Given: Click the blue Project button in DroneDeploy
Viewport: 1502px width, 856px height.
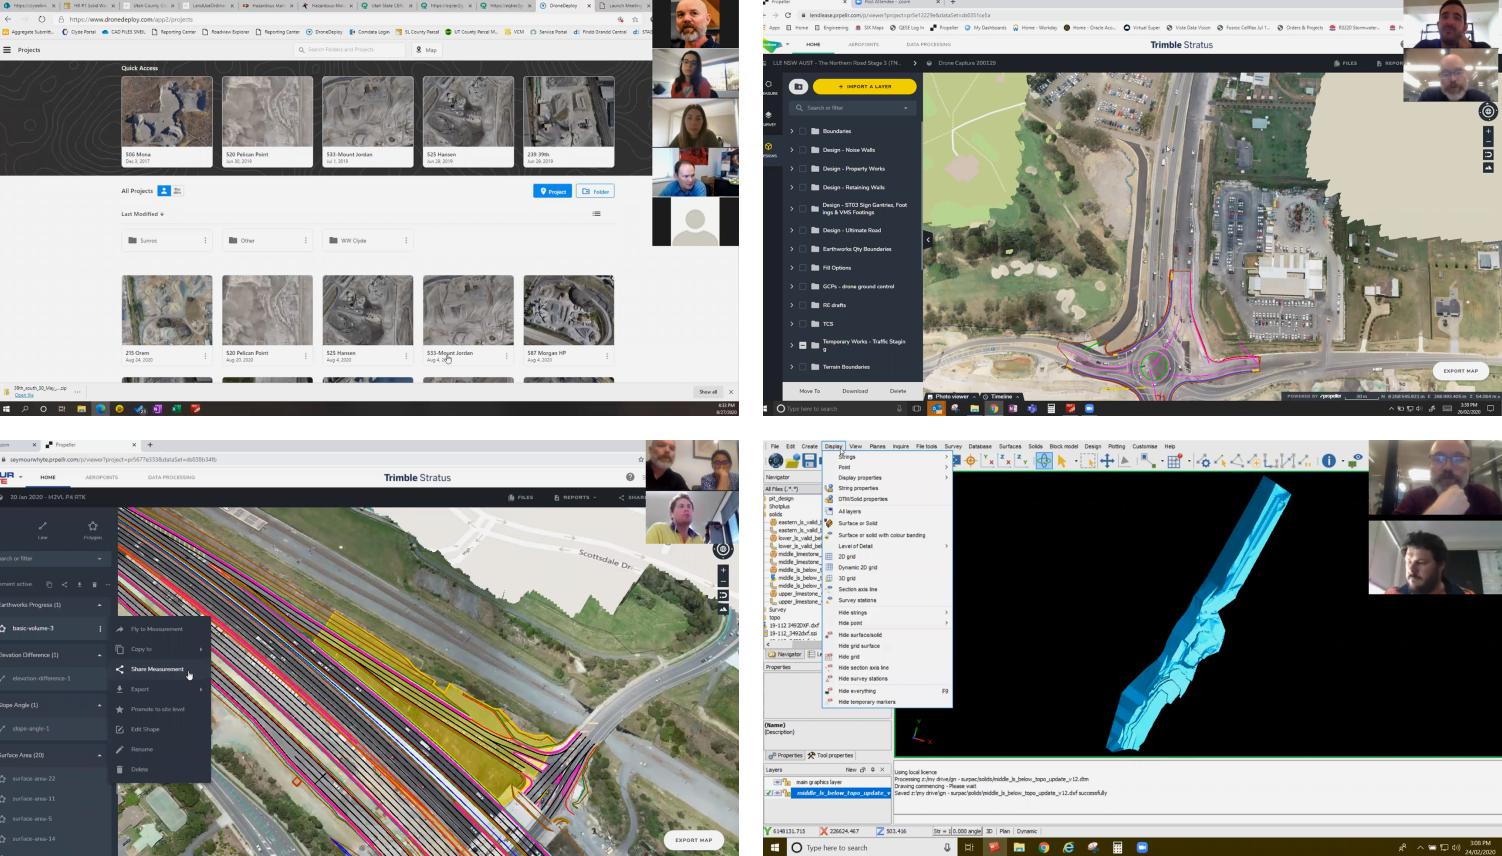Looking at the screenshot, I should (x=552, y=191).
